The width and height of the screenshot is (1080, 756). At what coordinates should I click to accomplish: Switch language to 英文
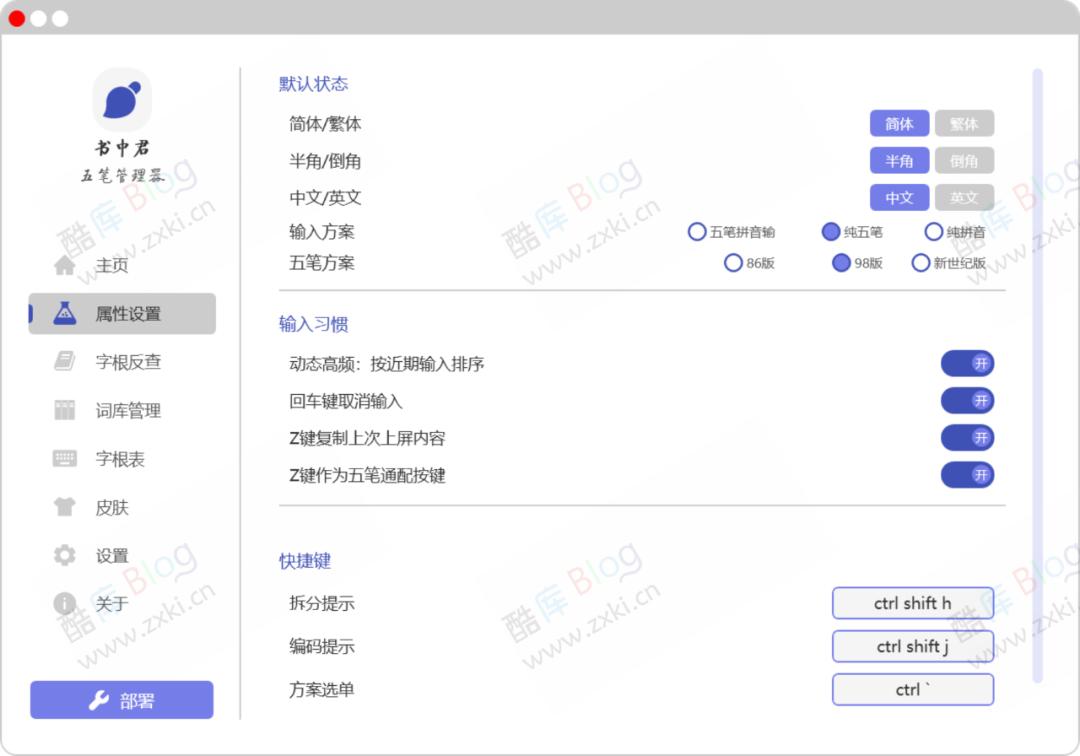[x=964, y=197]
